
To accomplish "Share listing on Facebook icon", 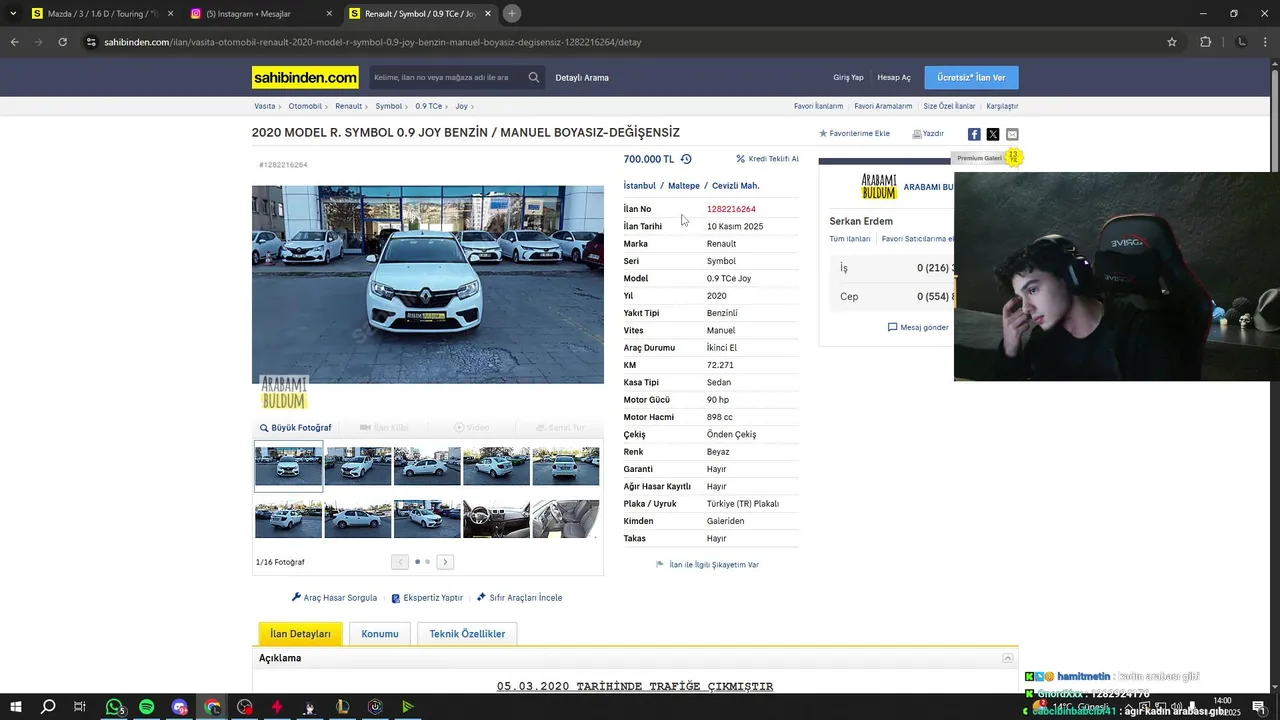I will click(x=974, y=134).
